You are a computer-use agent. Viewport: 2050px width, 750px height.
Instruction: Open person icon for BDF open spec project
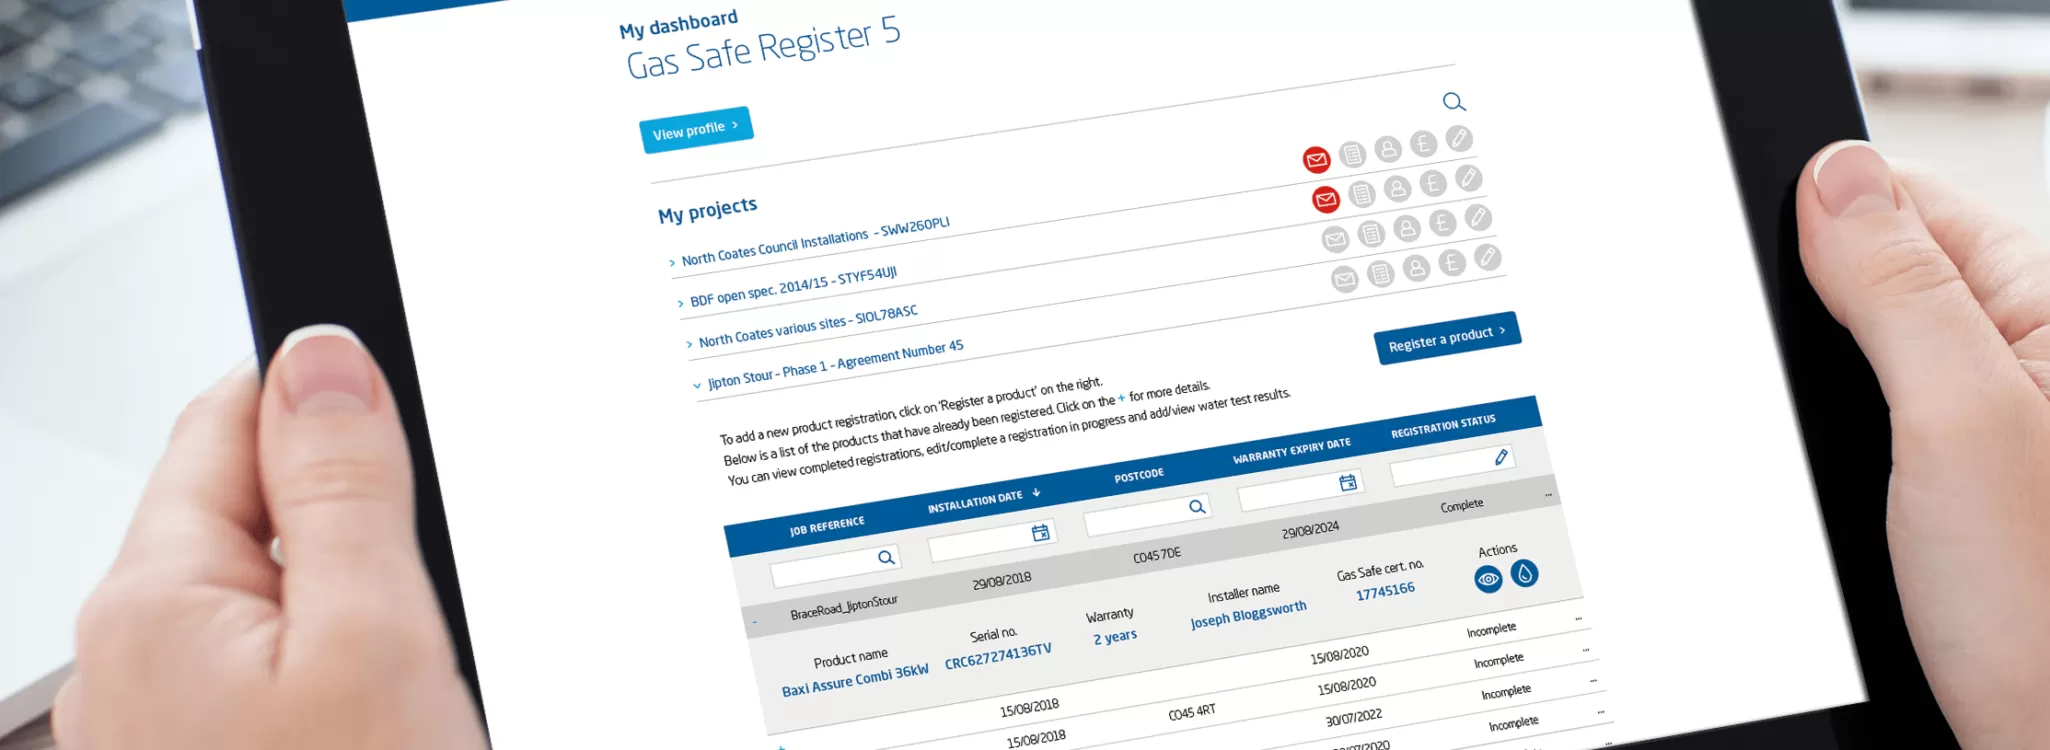(1397, 188)
